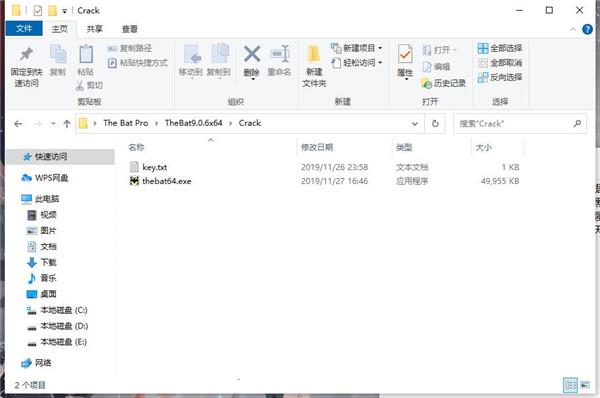Switch to the large icons view toggle
Viewport: 600px width, 398px height.
585,385
